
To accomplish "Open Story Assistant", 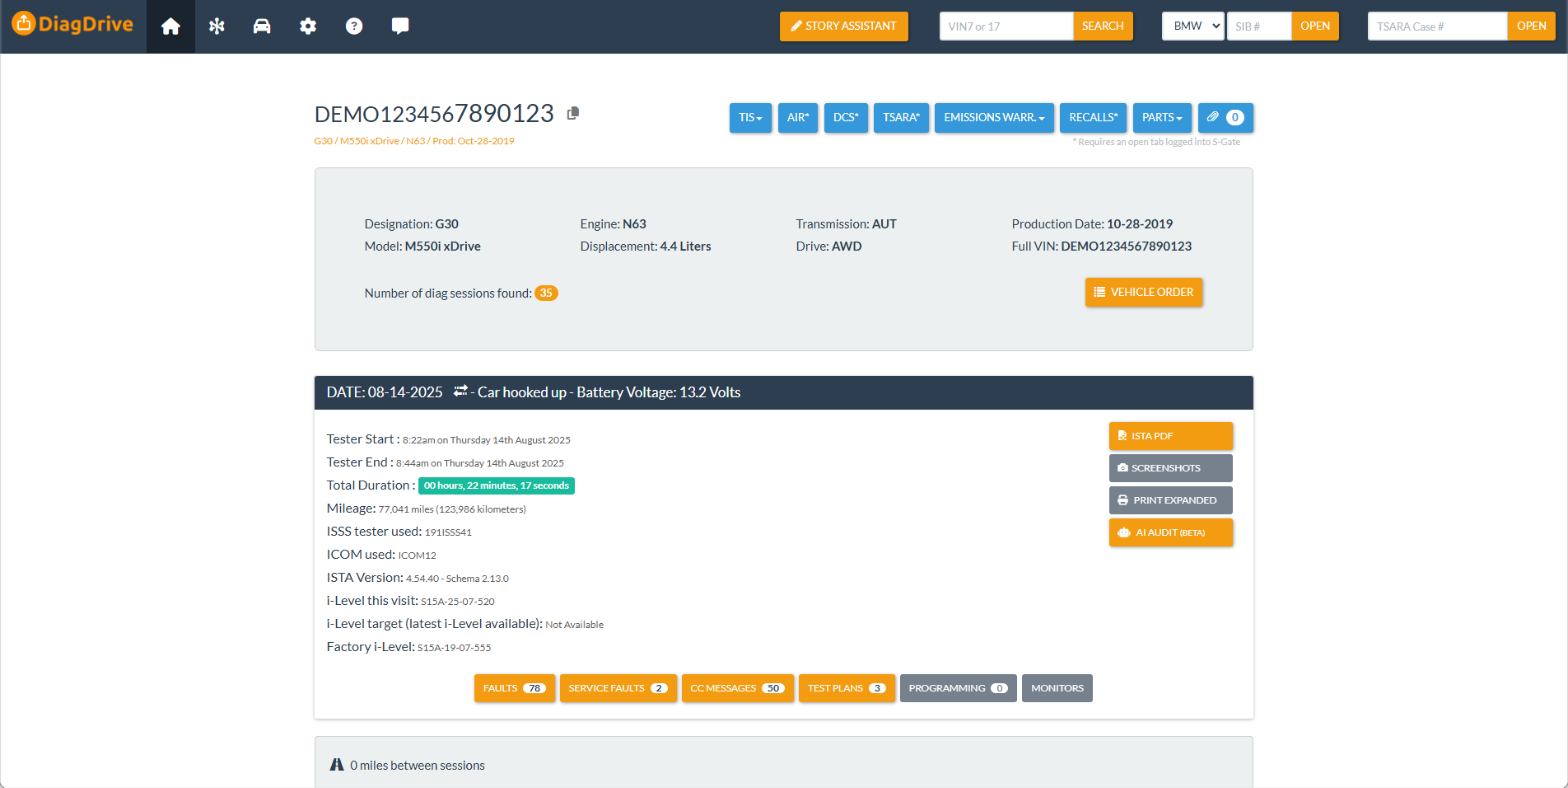I will click(x=844, y=26).
